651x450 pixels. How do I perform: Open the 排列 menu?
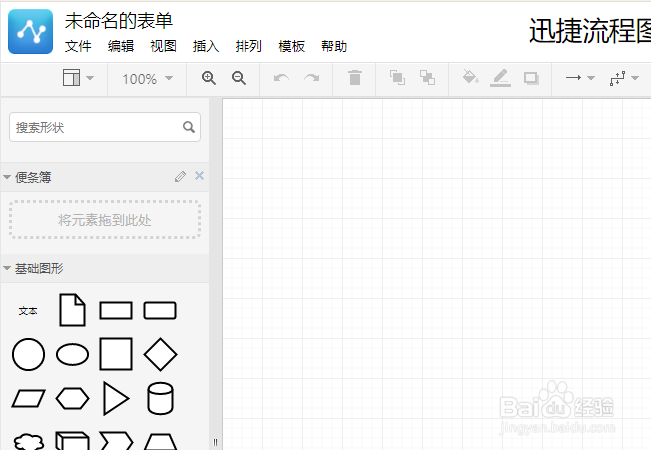[249, 46]
